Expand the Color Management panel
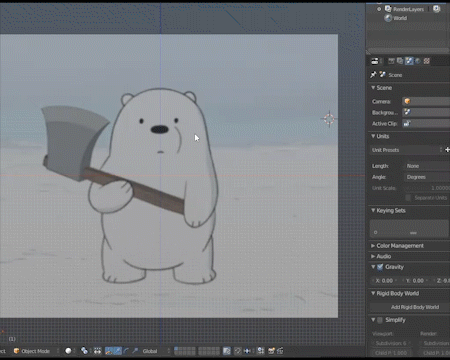 click(x=373, y=246)
